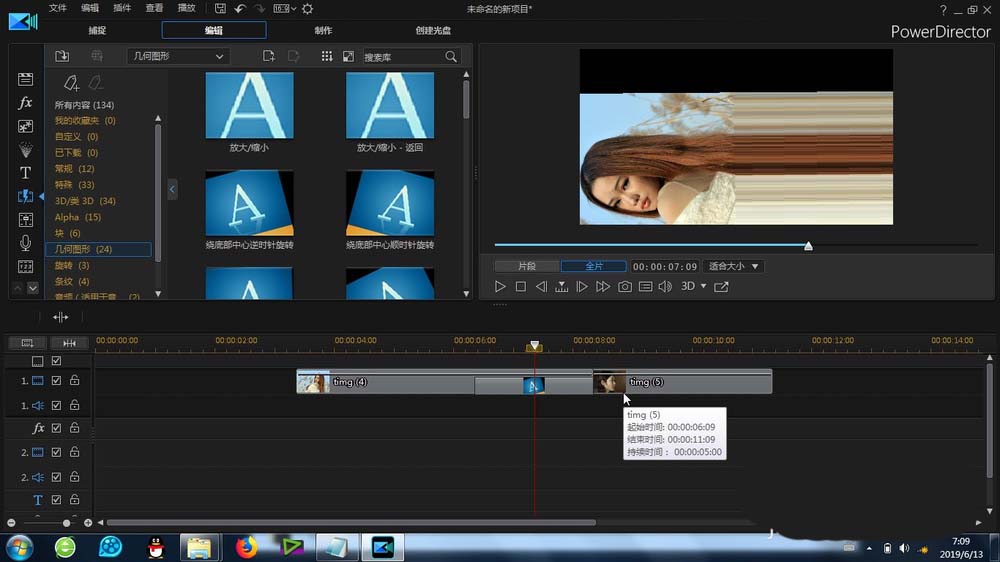Click the undock preview window icon
Image resolution: width=1000 pixels, height=562 pixels.
pyautogui.click(x=721, y=287)
